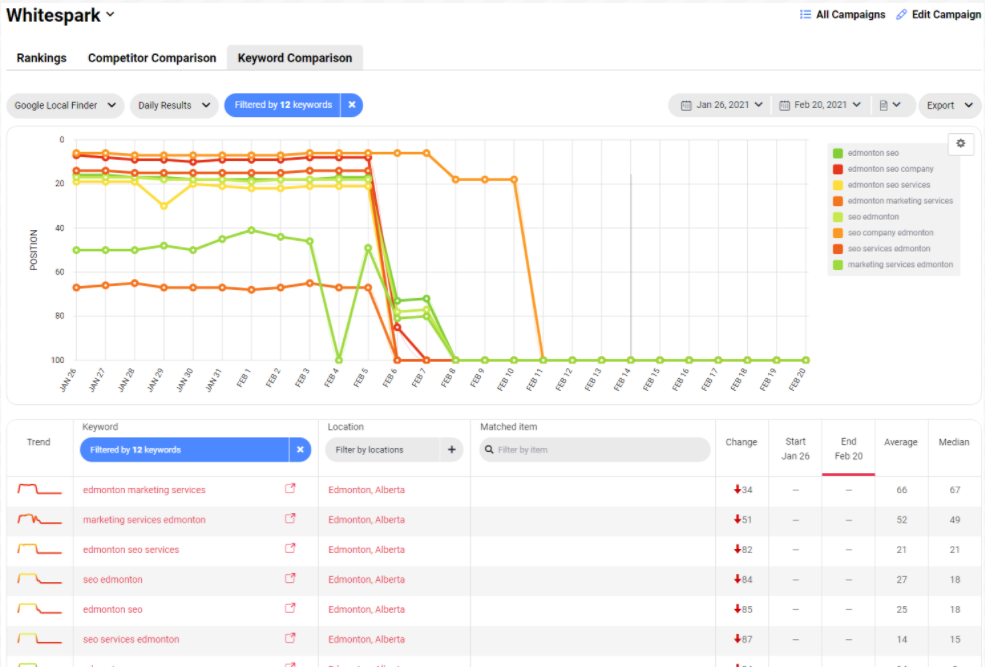Viewport: 985px width, 667px height.
Task: Switch to the Competitor Comparison tab
Action: pyautogui.click(x=152, y=58)
